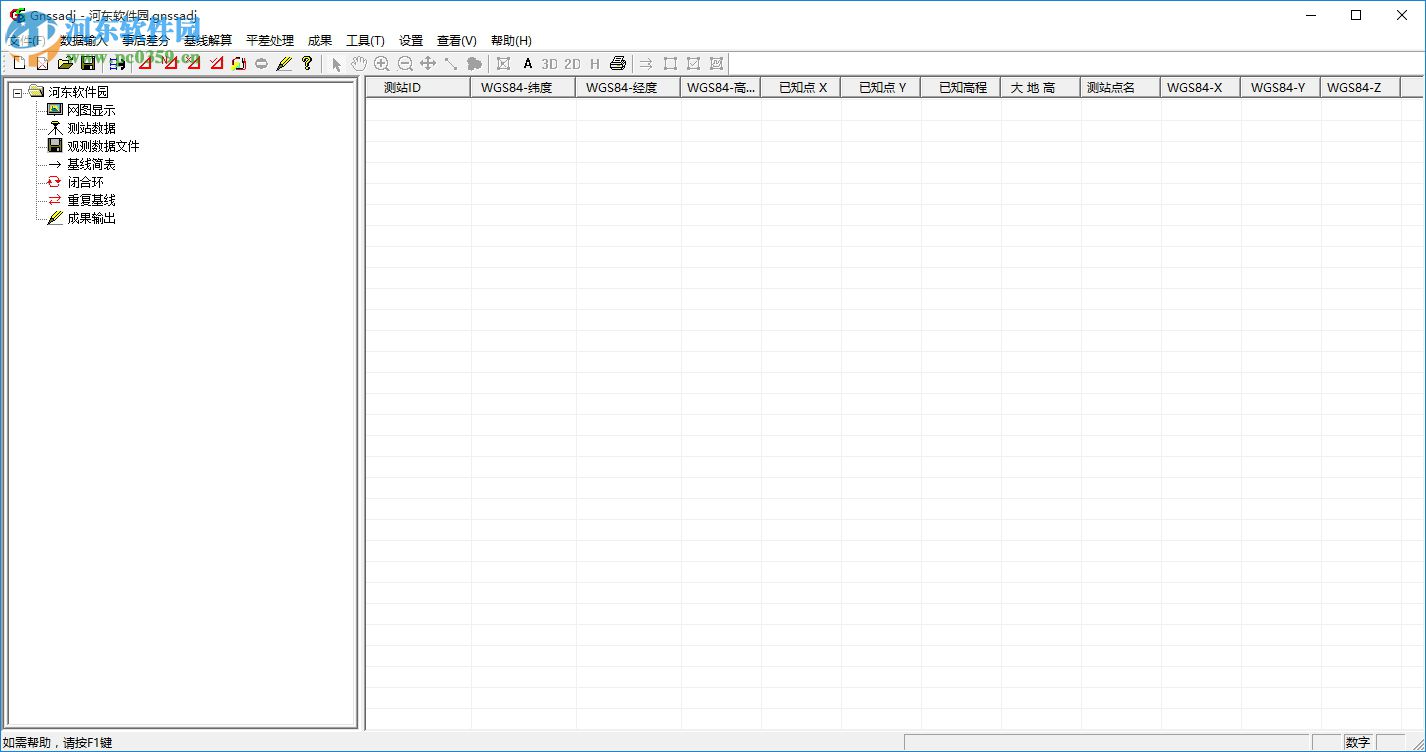Click the 测站点名 column header
The height and width of the screenshot is (752, 1426).
(x=1121, y=87)
